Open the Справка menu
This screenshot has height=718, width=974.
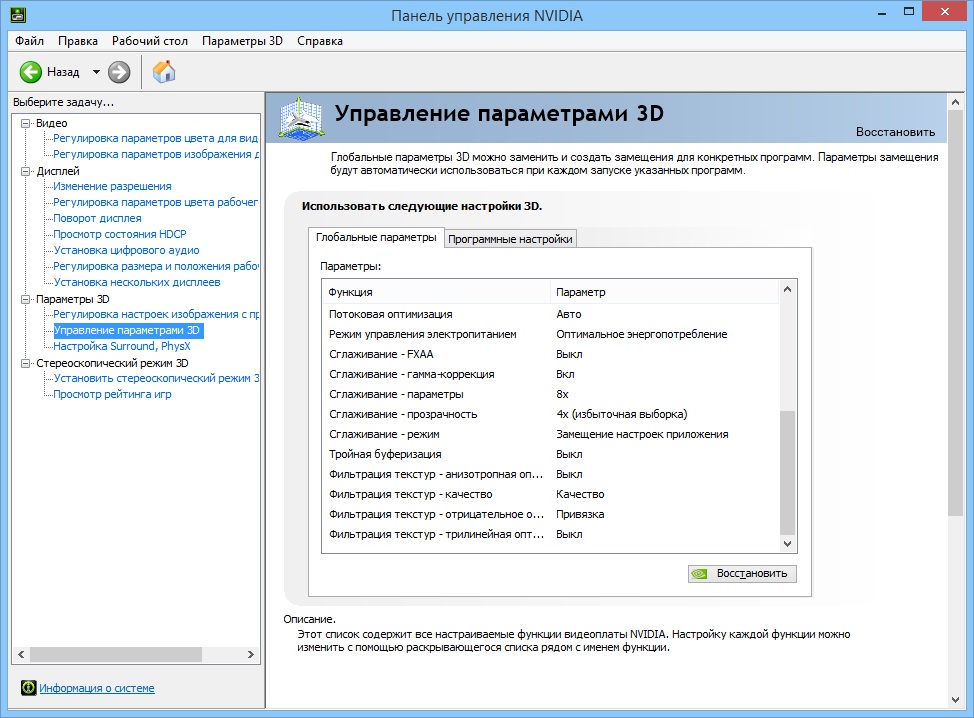pyautogui.click(x=320, y=41)
